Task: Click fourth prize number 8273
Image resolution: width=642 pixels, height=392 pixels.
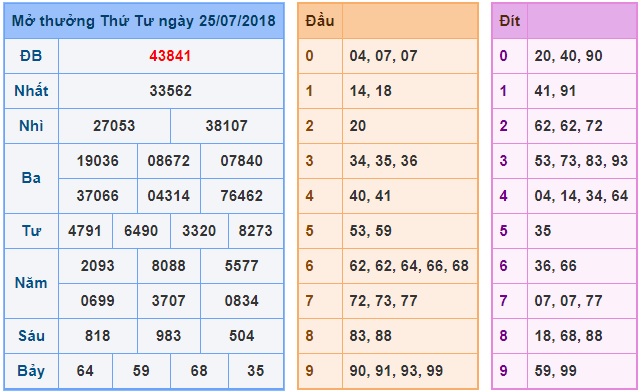Action: click(x=255, y=231)
